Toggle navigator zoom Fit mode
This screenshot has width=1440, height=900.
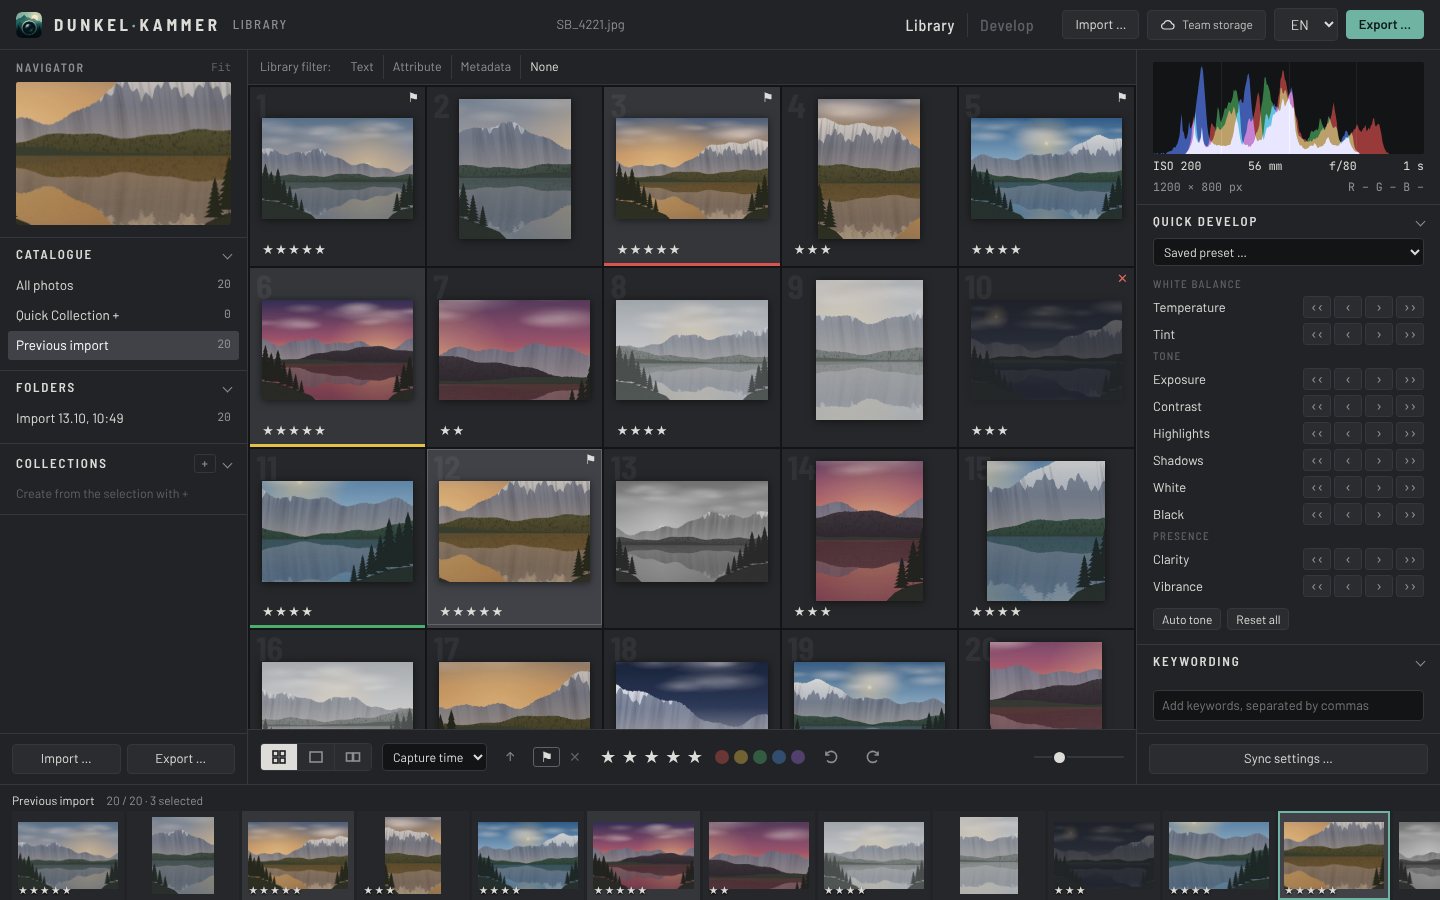[221, 68]
